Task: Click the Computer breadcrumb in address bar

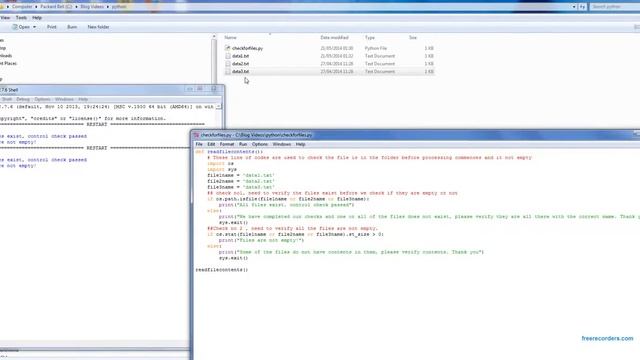Action: tap(22, 7)
